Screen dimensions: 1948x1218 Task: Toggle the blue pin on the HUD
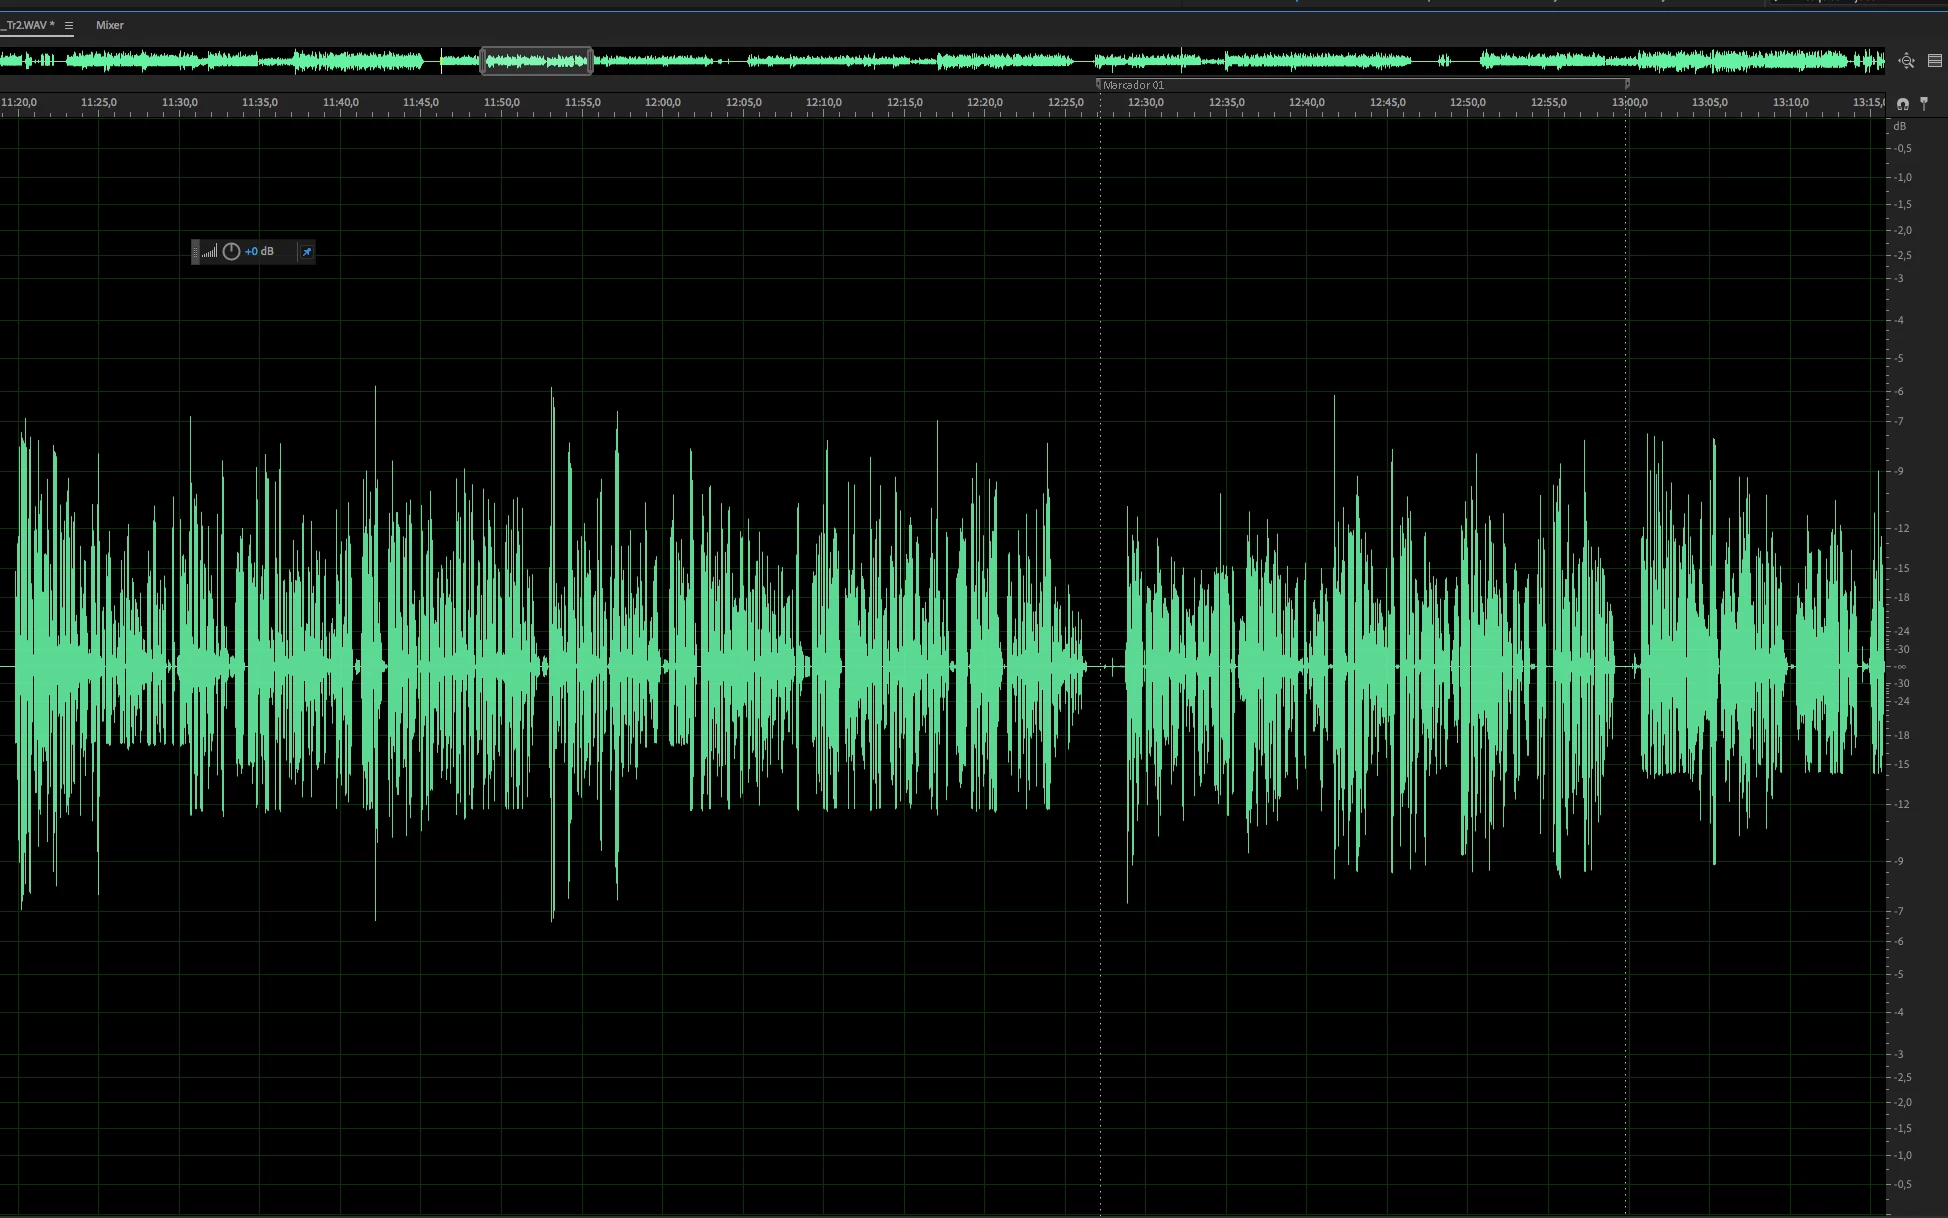[x=307, y=252]
